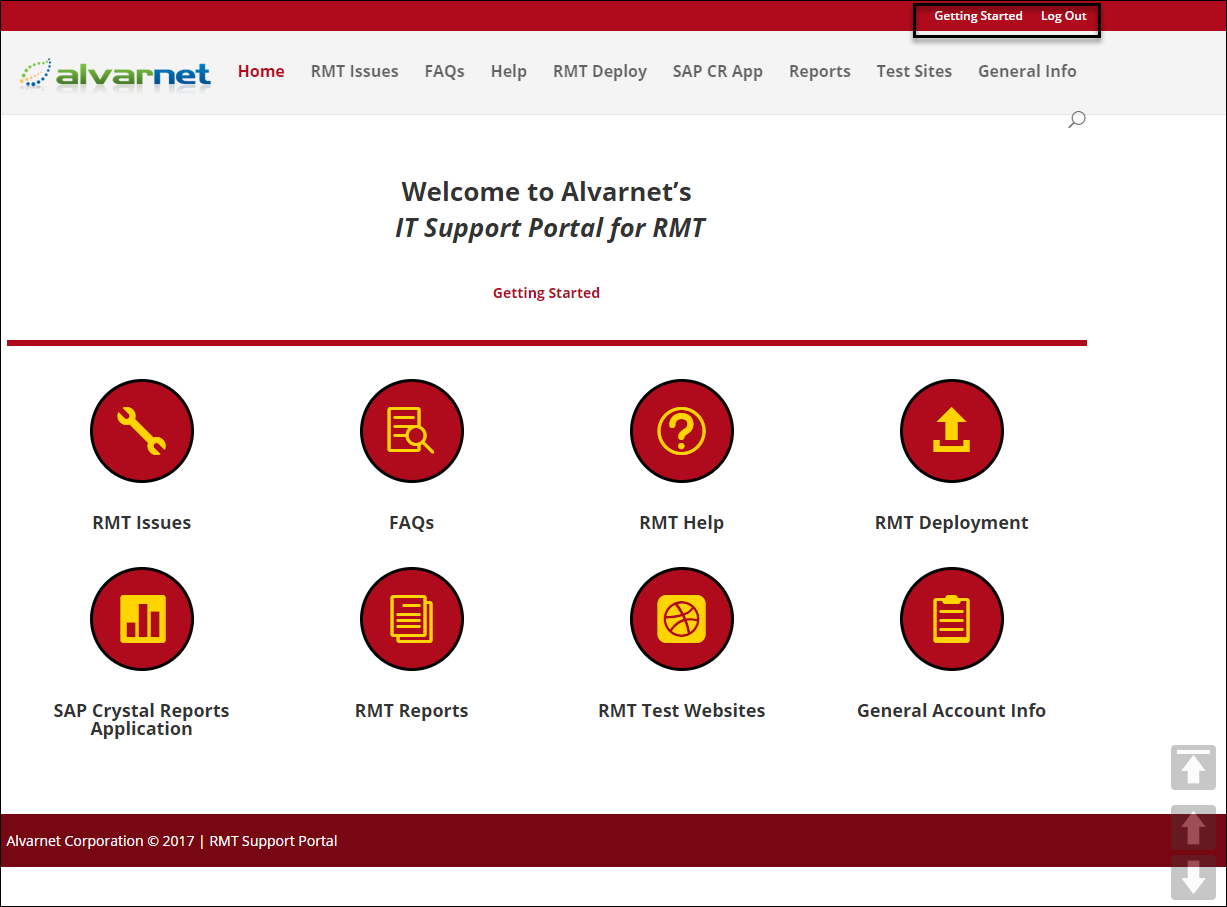Open the RMT Deployment upload icon
1227x907 pixels.
pos(952,431)
